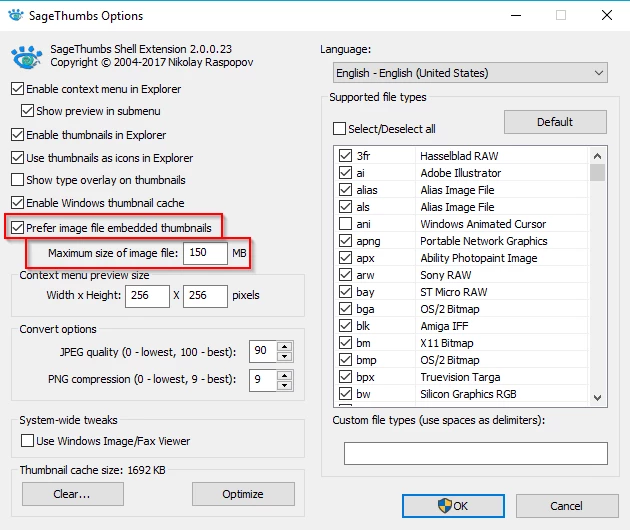Toggle Enable thumbnails in Explorer
Screen dimensions: 630x530
pyautogui.click(x=17, y=135)
